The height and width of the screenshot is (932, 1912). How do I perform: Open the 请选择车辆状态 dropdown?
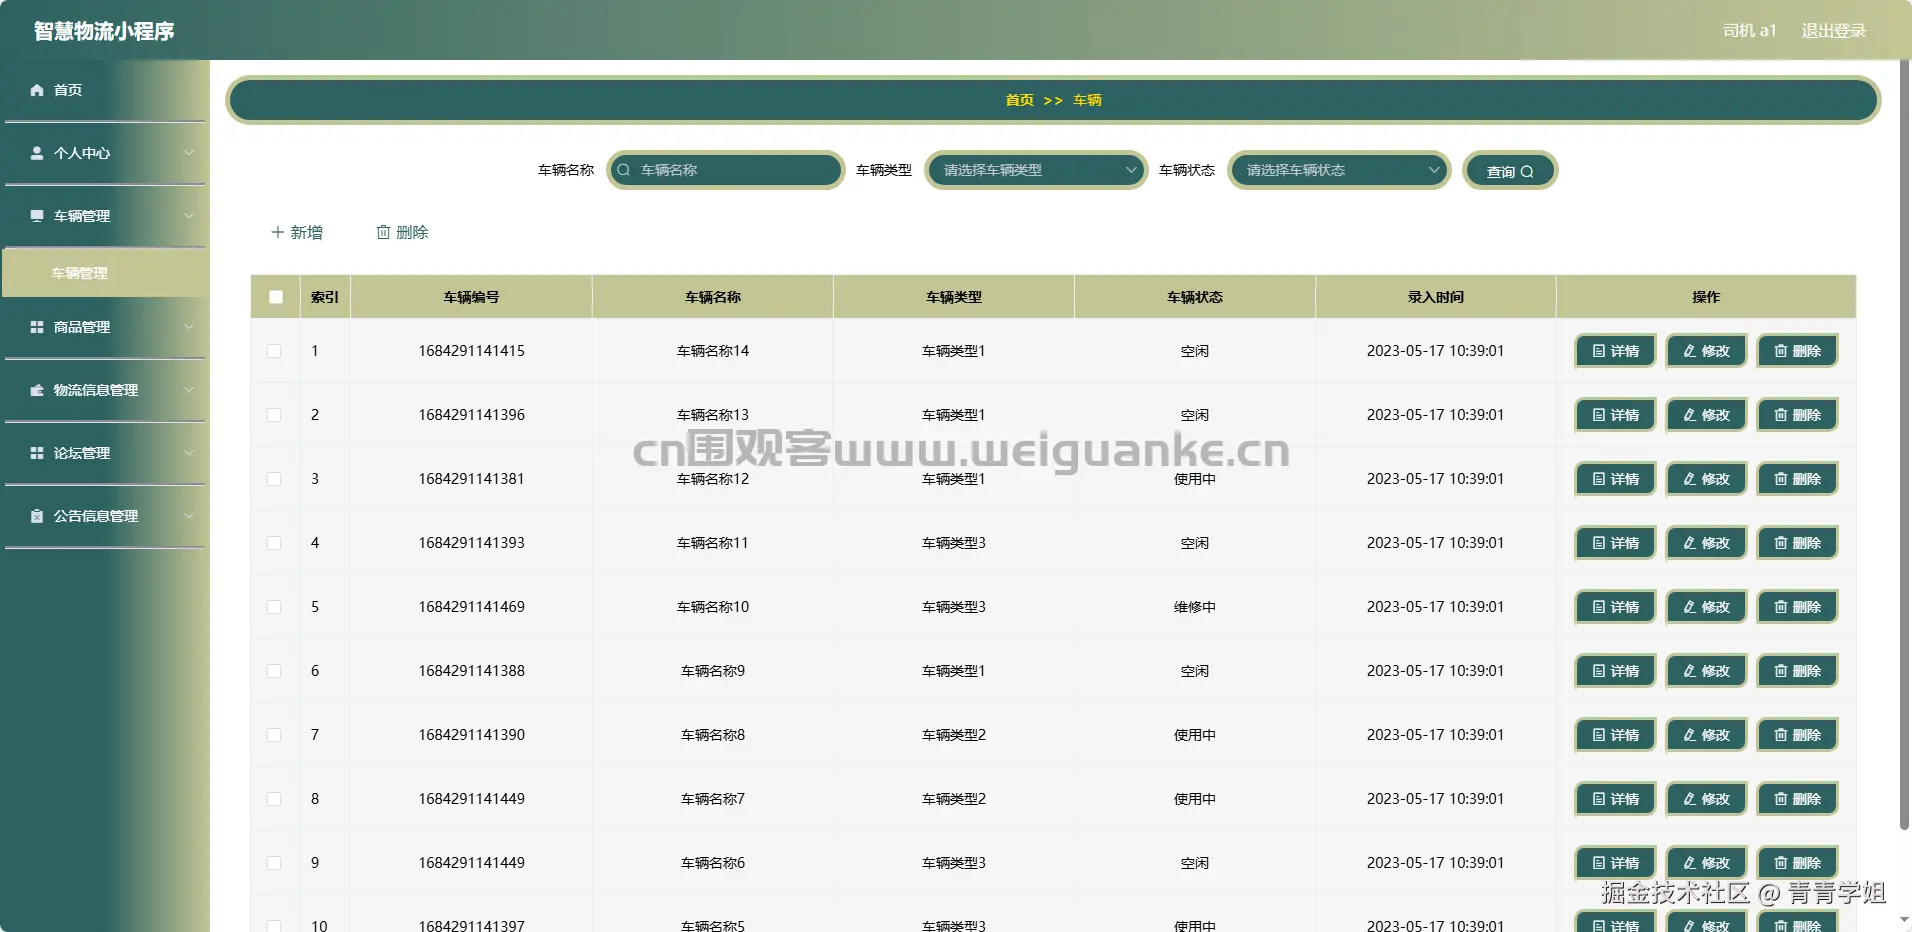pyautogui.click(x=1338, y=170)
